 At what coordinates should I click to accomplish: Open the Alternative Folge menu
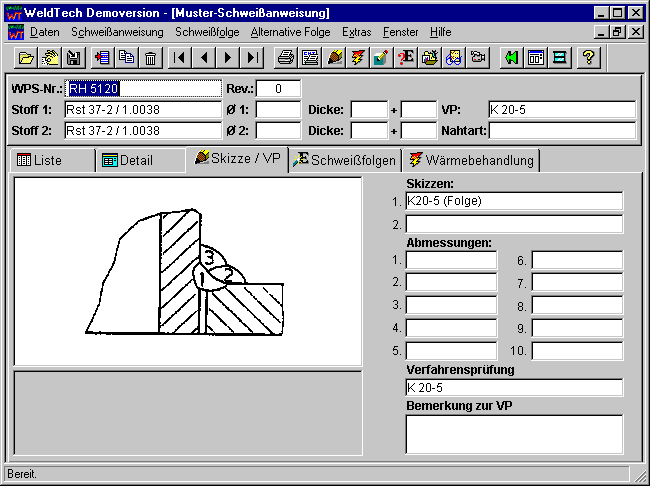tap(290, 32)
